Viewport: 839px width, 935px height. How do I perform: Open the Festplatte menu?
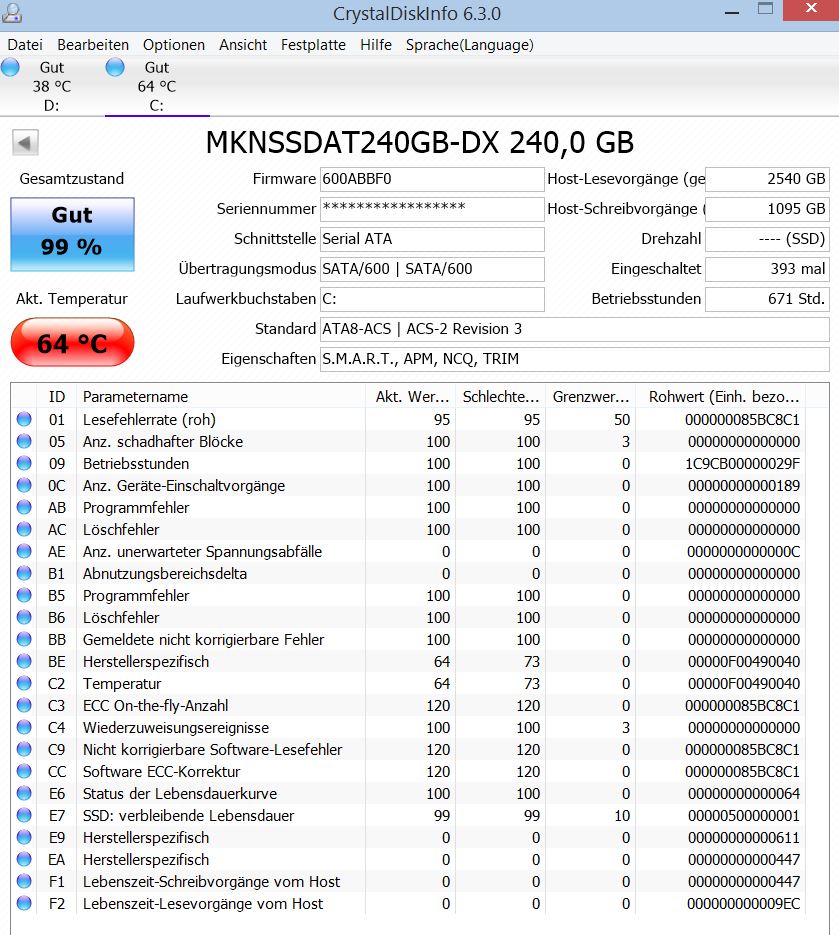point(313,45)
